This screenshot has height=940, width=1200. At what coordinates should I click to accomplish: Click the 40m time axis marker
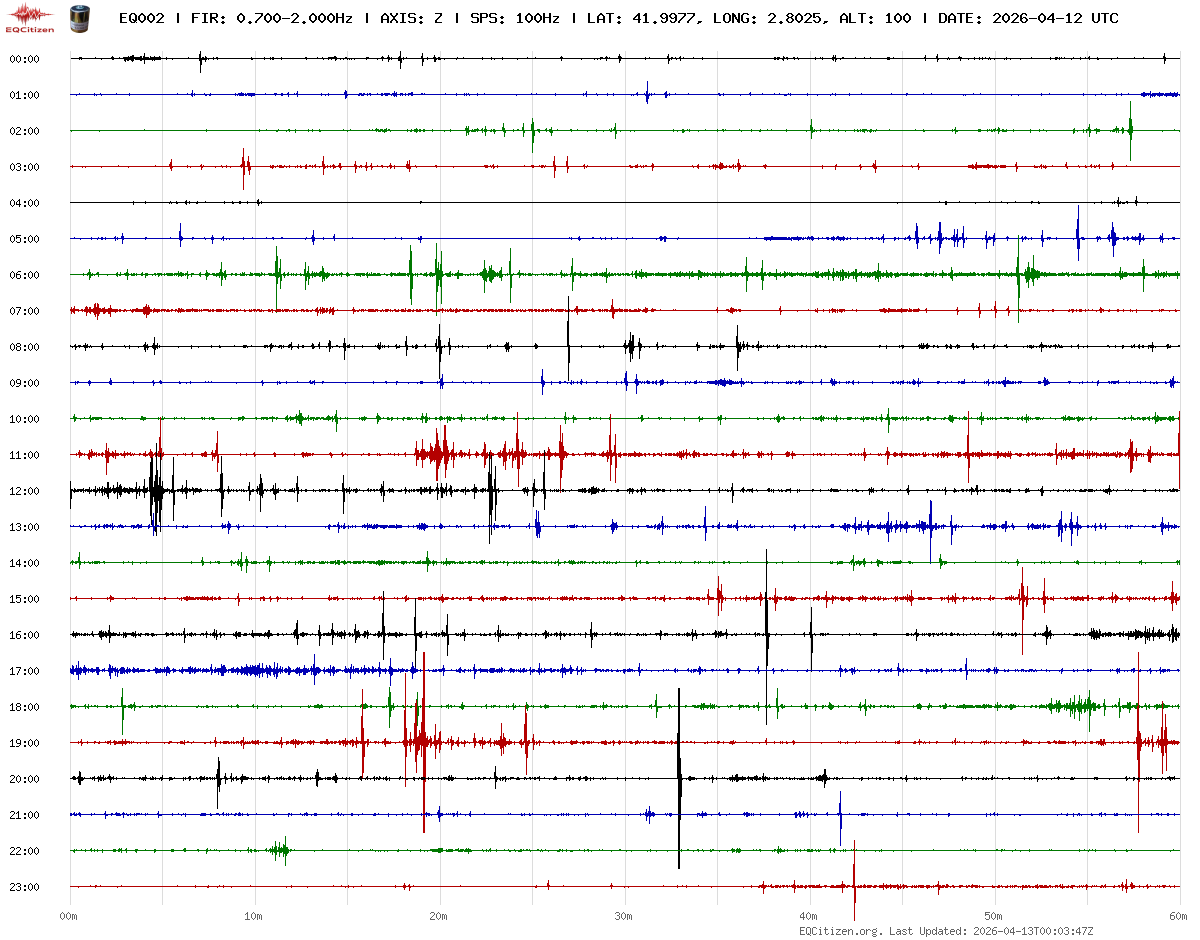809,915
